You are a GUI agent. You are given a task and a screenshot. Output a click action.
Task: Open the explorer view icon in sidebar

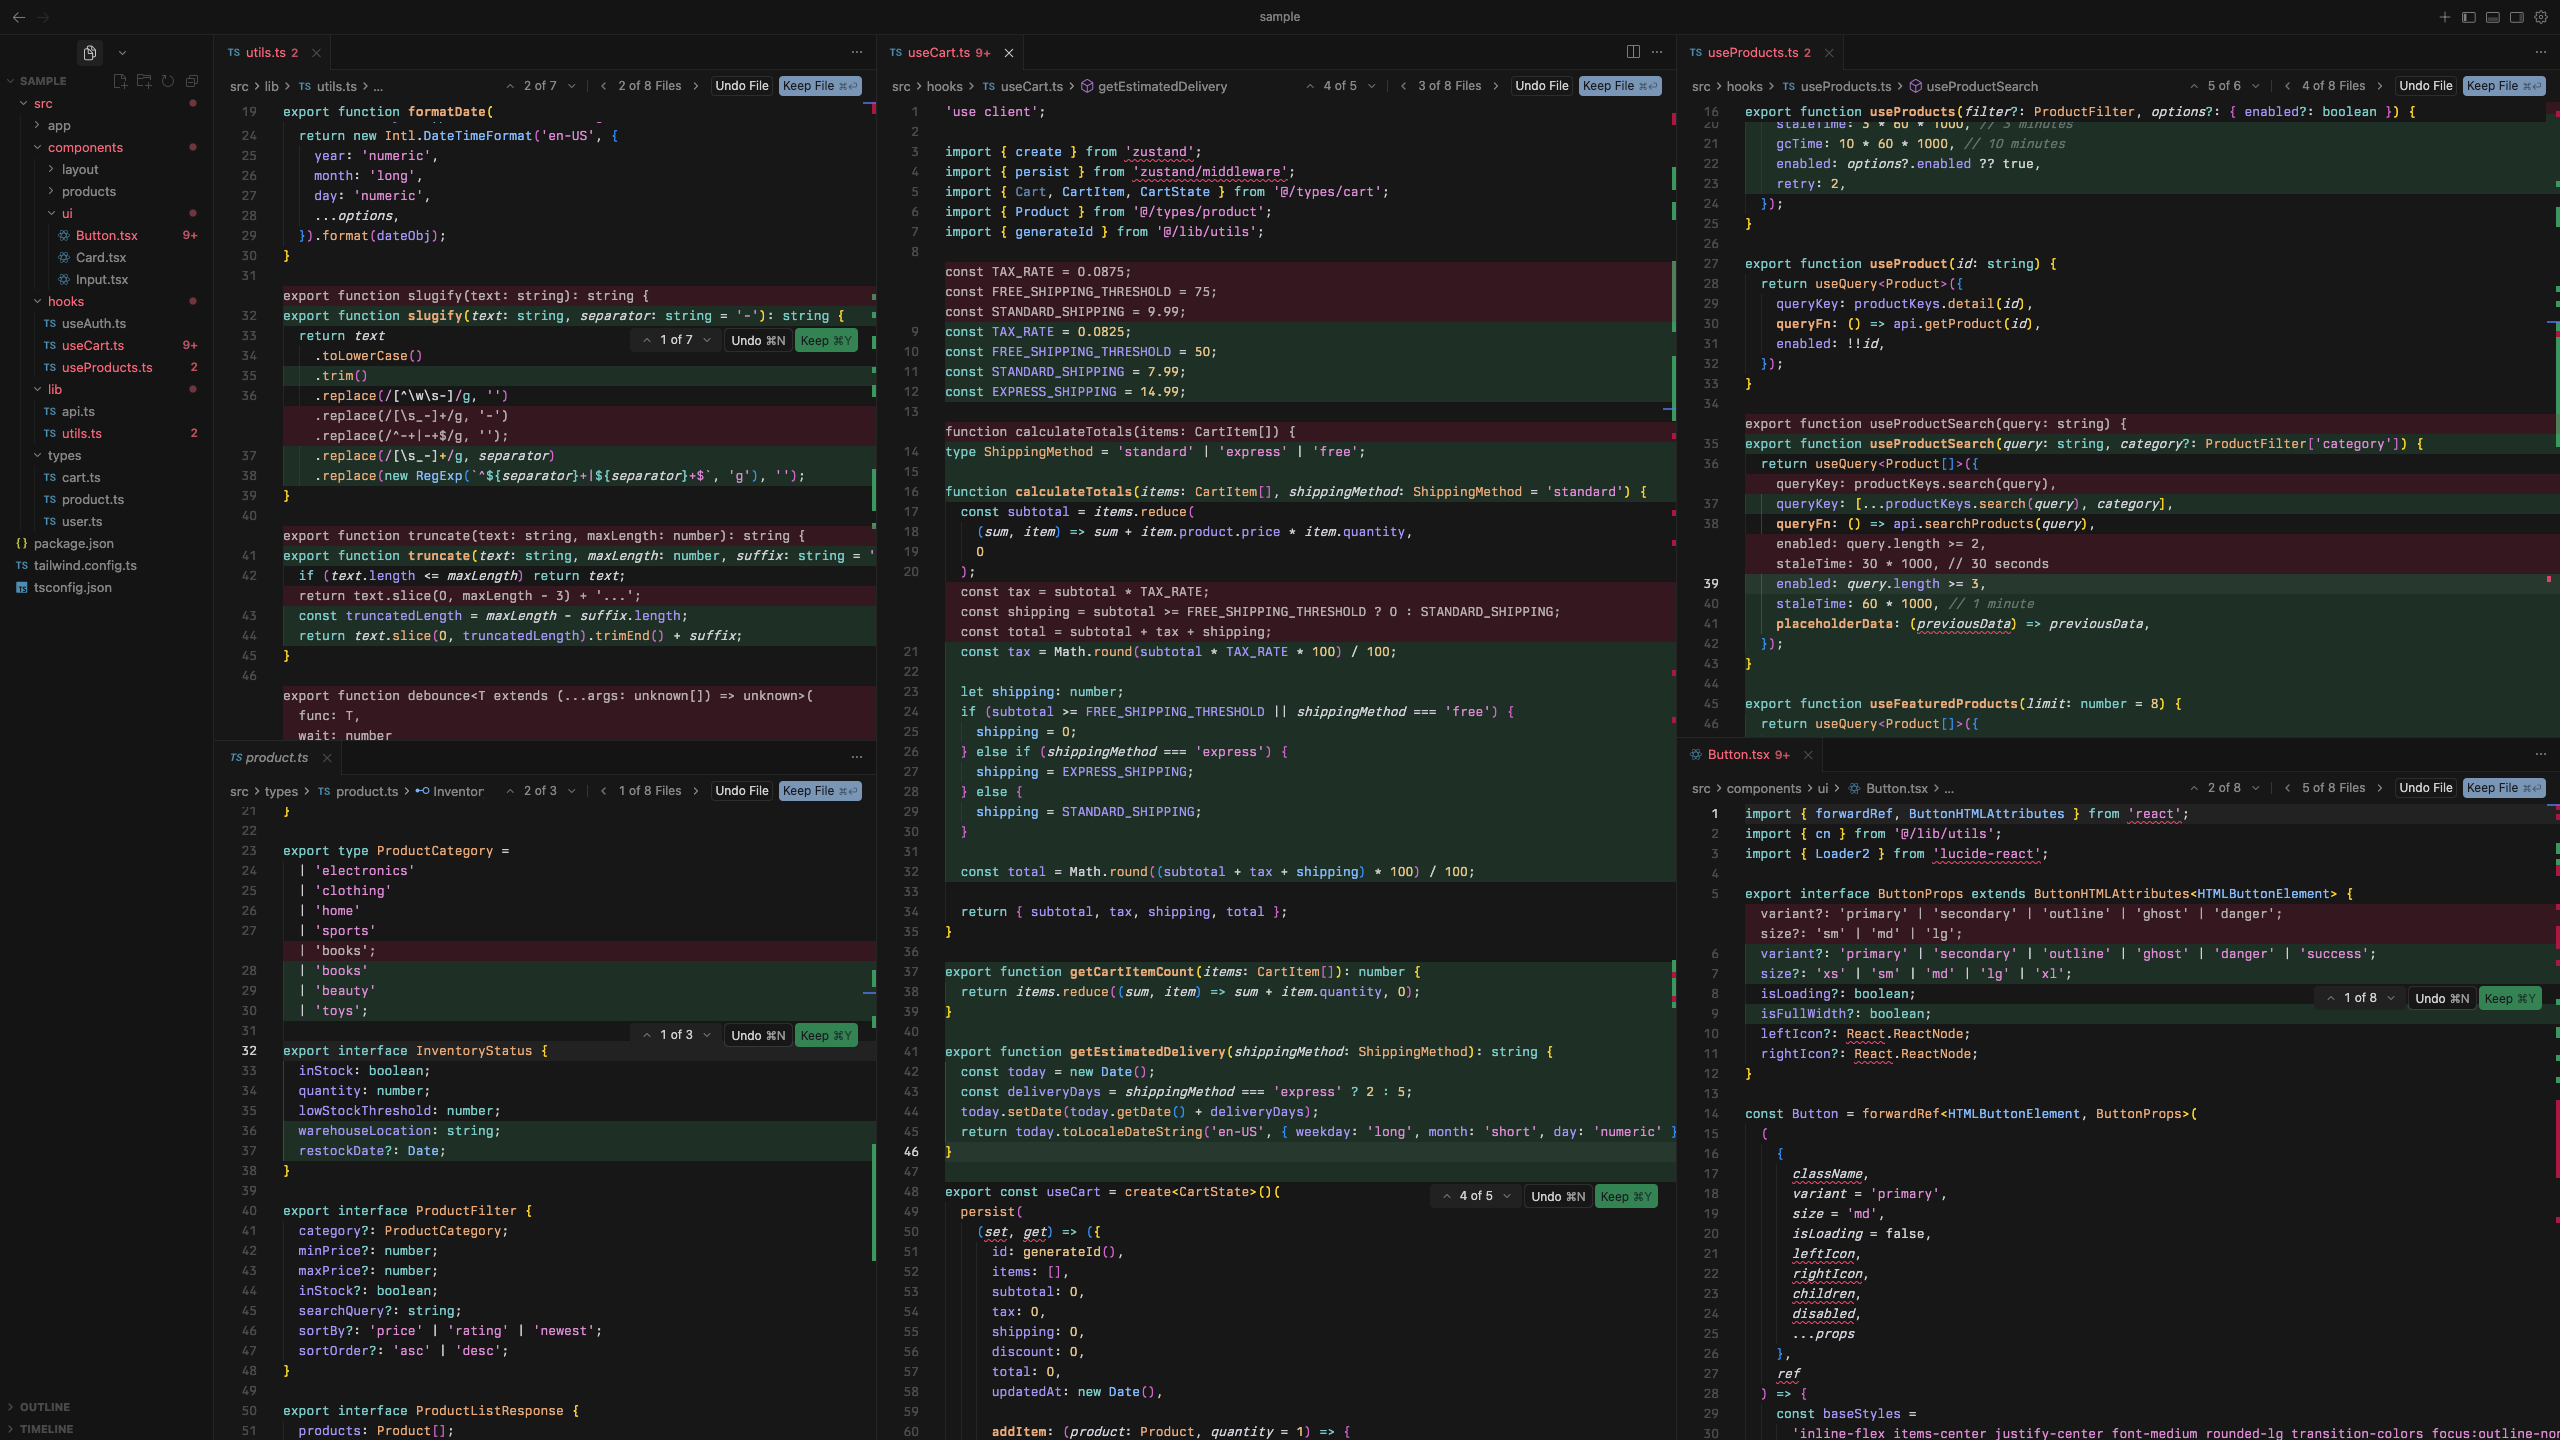(90, 53)
